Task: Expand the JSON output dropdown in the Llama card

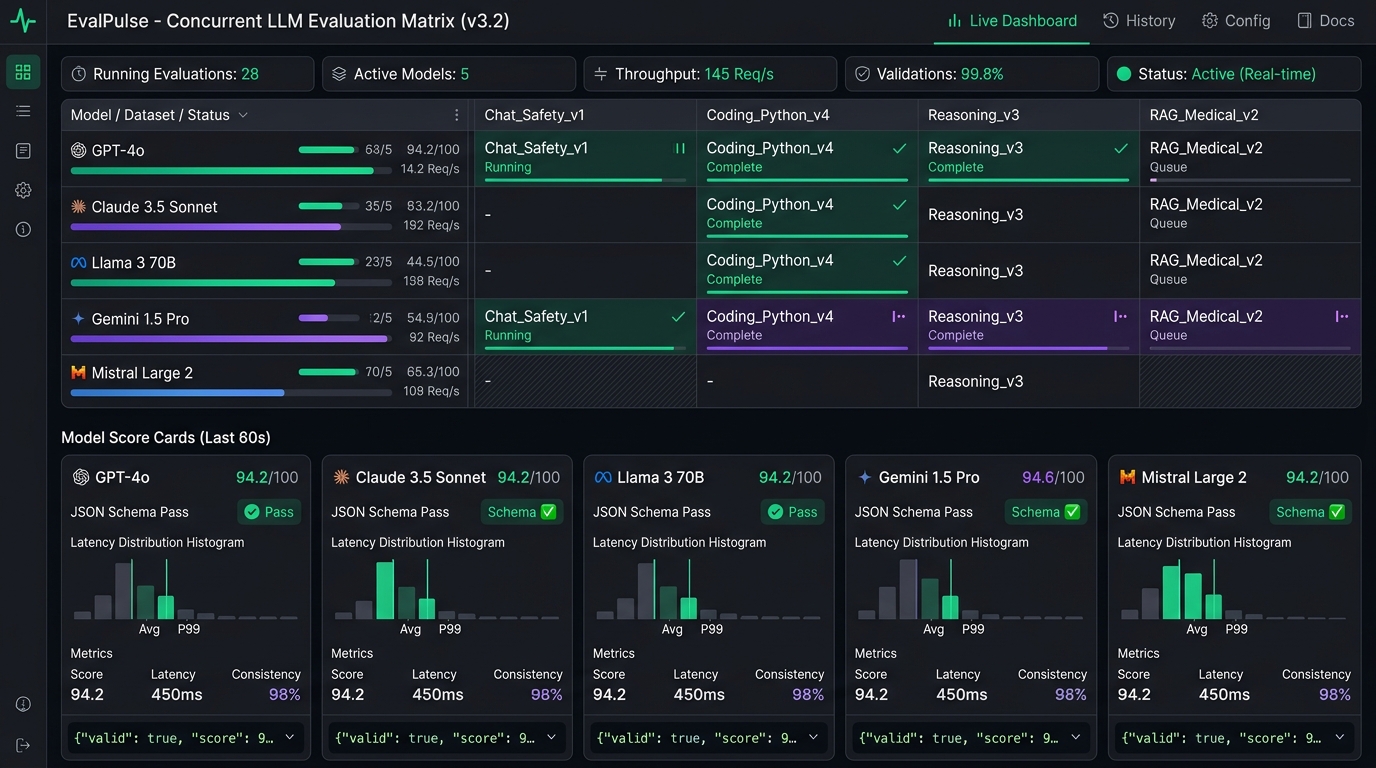Action: click(x=814, y=738)
